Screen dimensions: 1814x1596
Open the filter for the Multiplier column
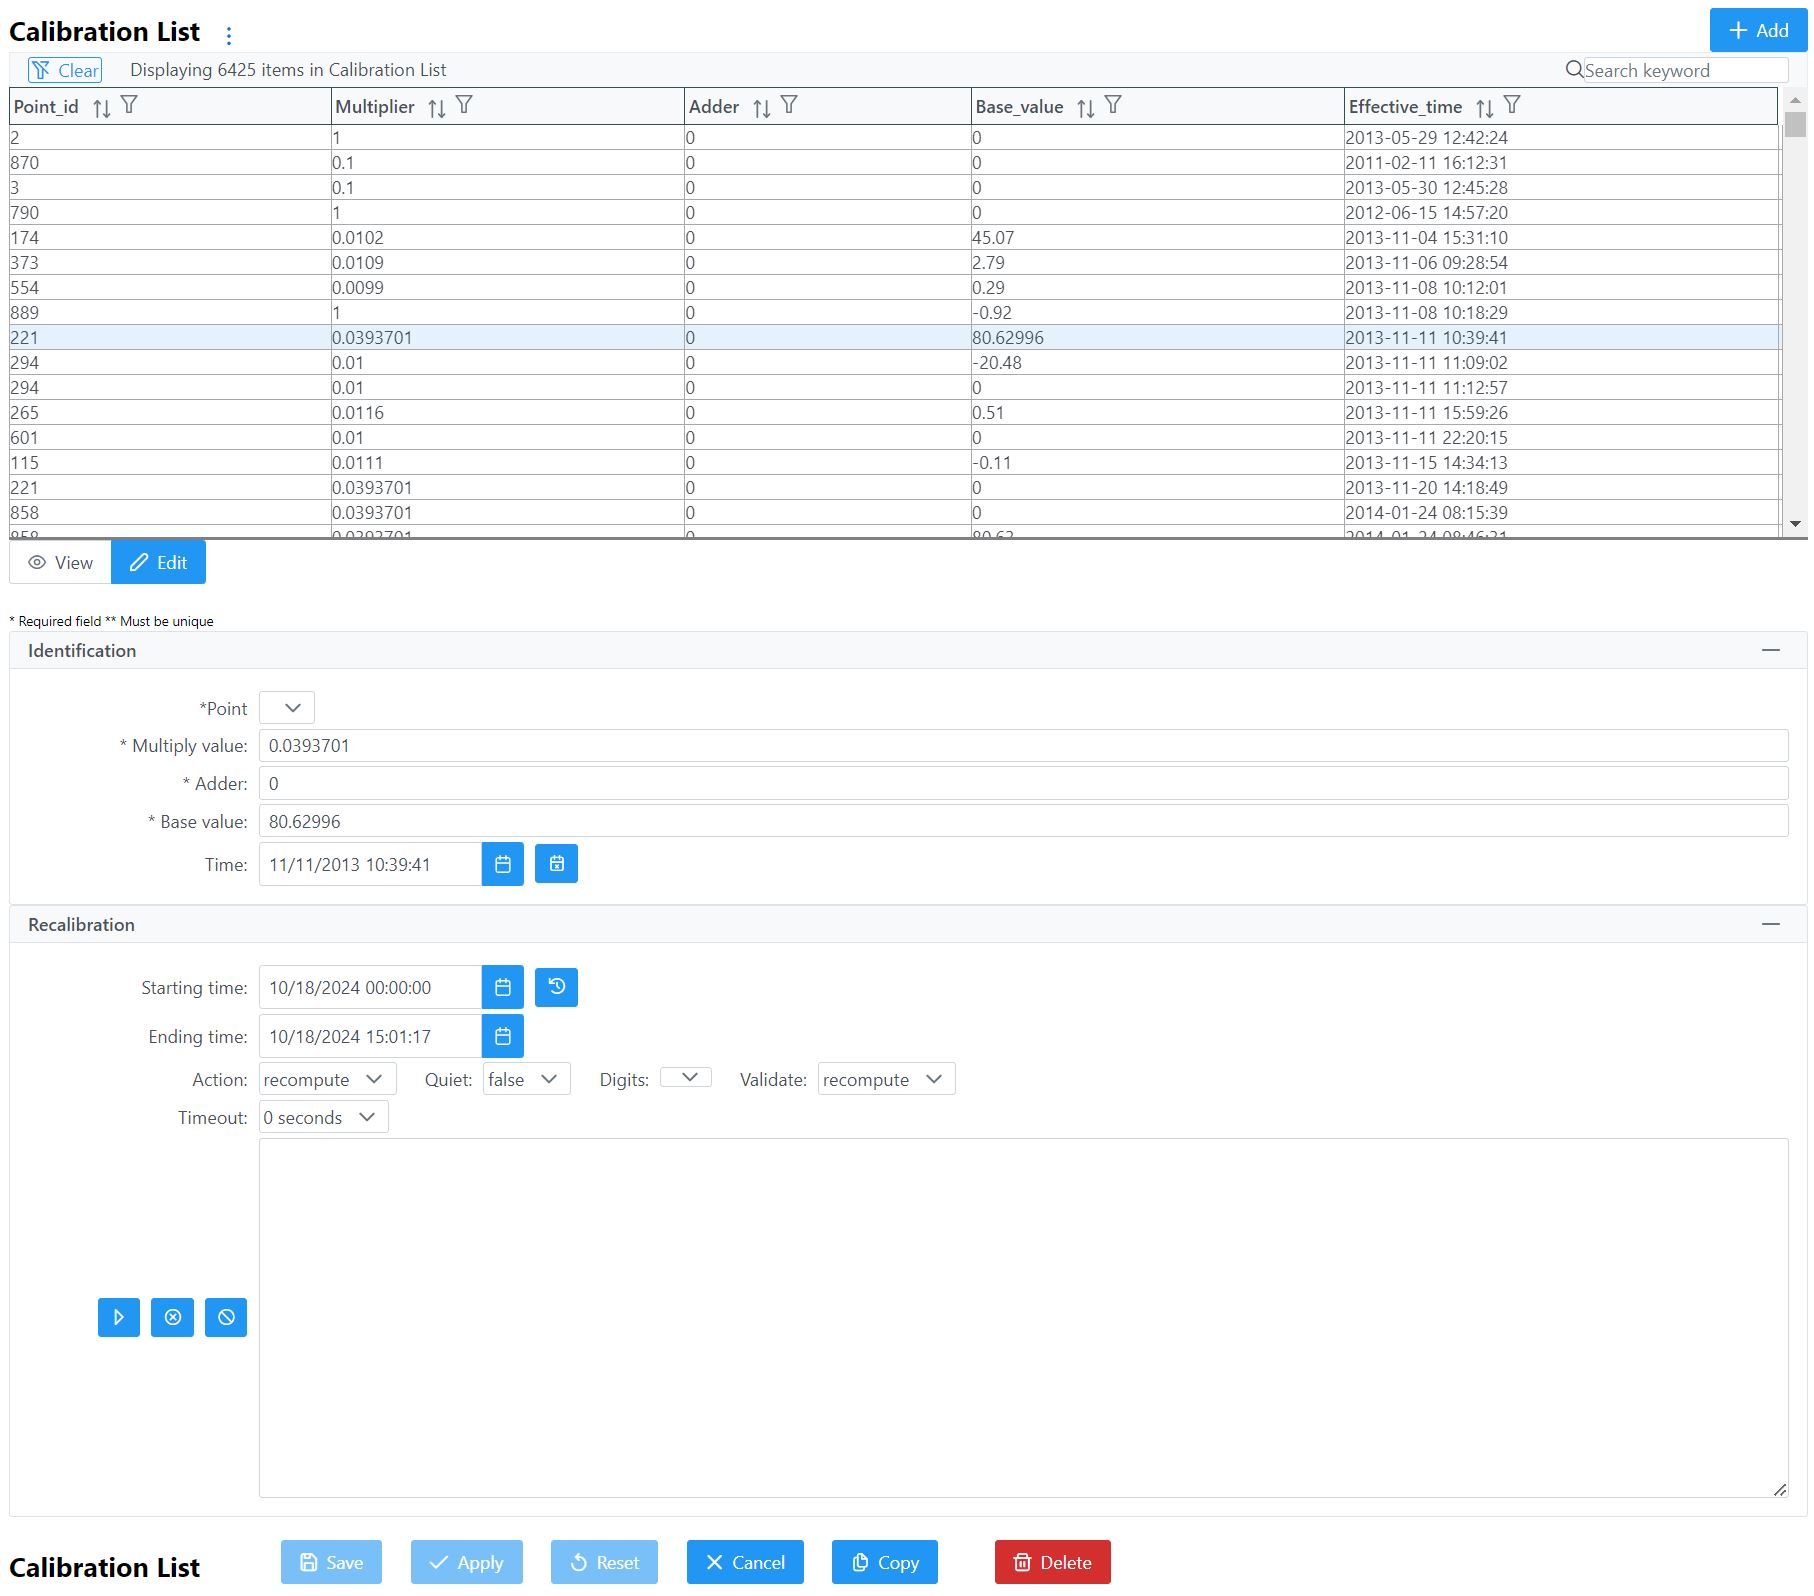point(464,105)
